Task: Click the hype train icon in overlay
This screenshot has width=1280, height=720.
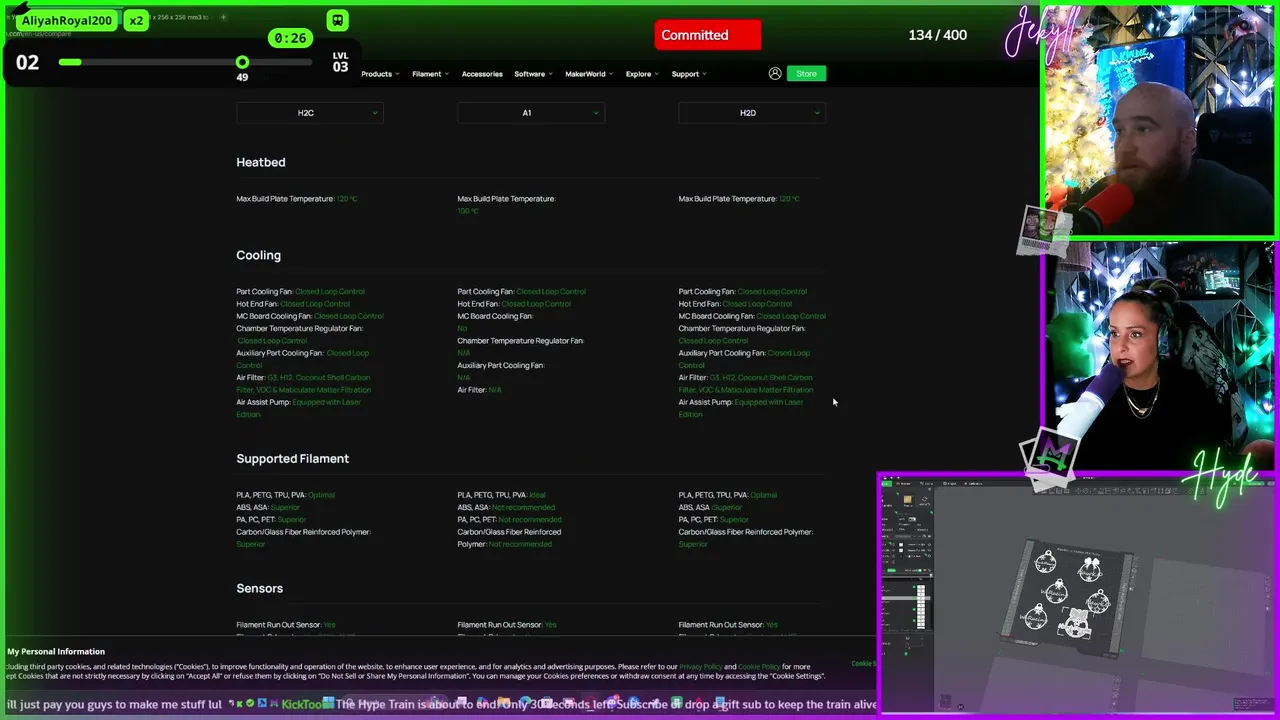Action: [338, 20]
